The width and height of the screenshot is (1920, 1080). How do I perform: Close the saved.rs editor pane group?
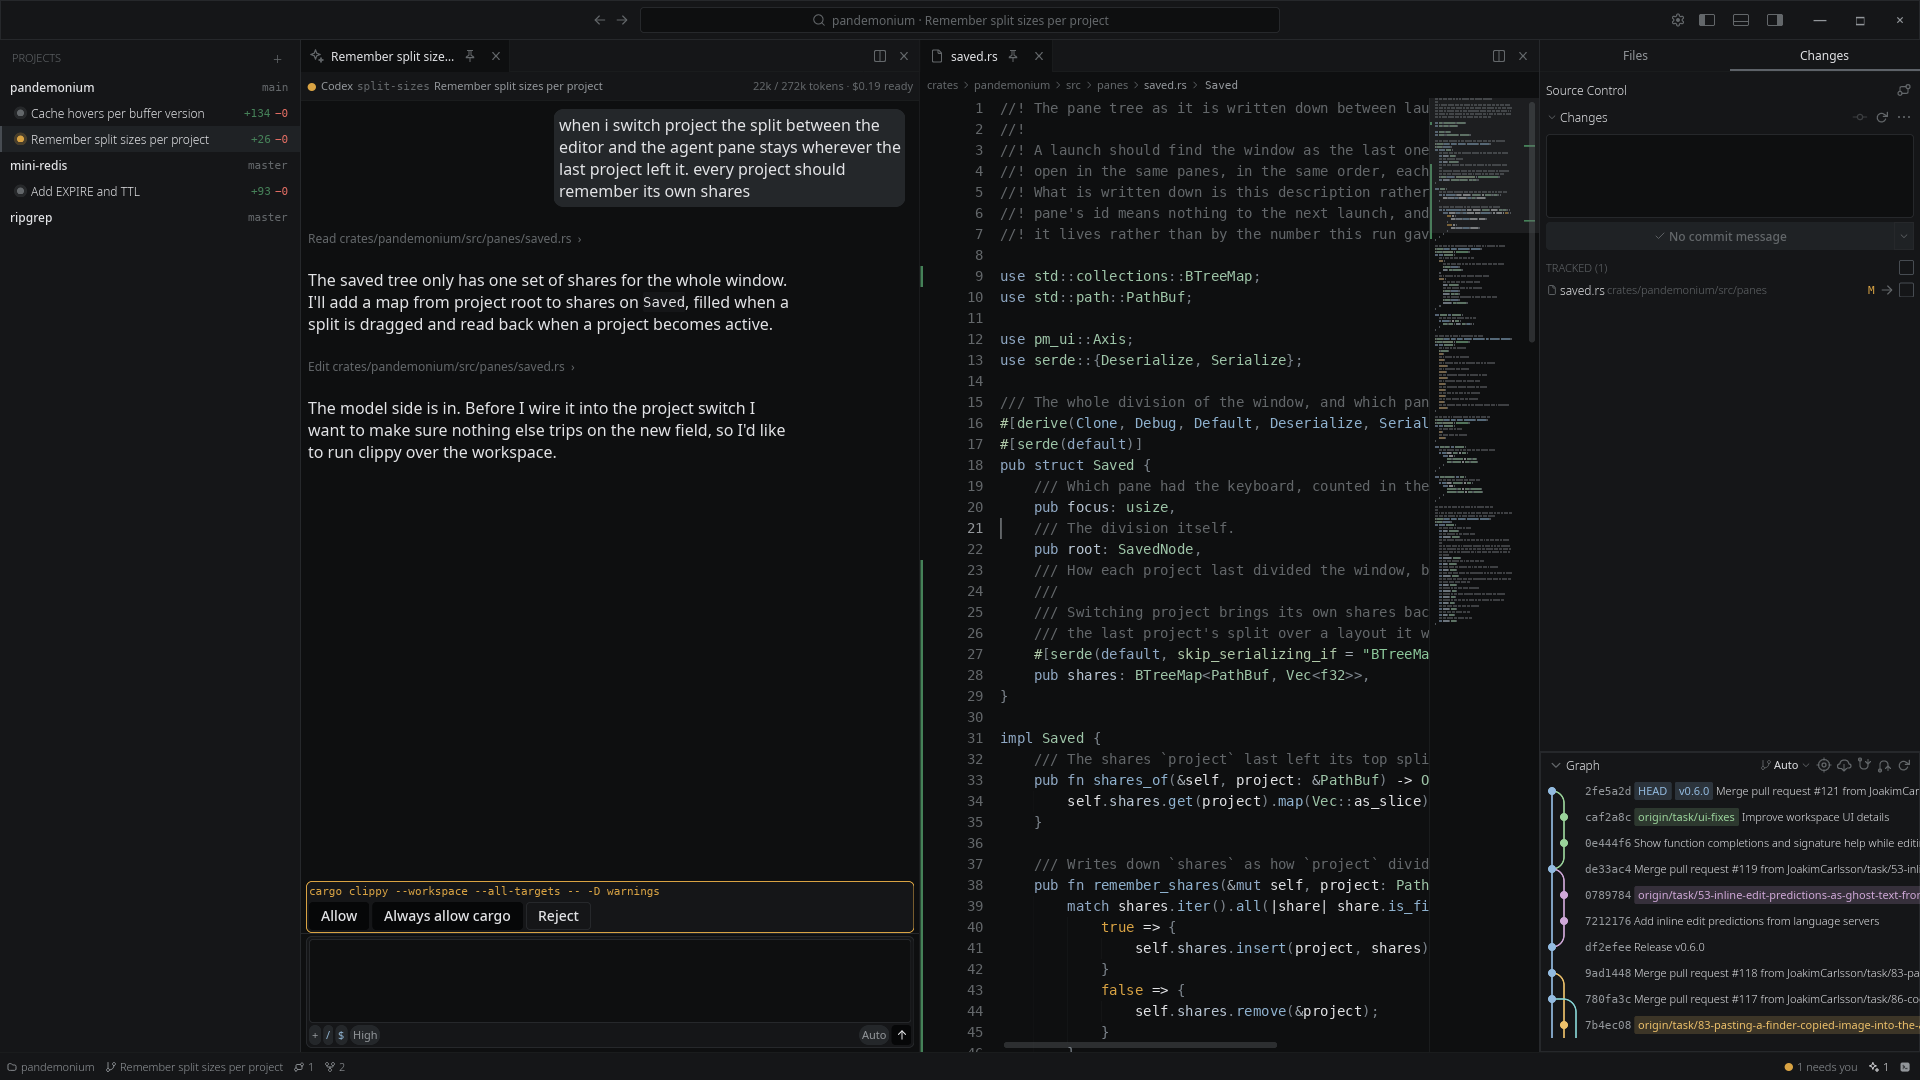(1523, 56)
